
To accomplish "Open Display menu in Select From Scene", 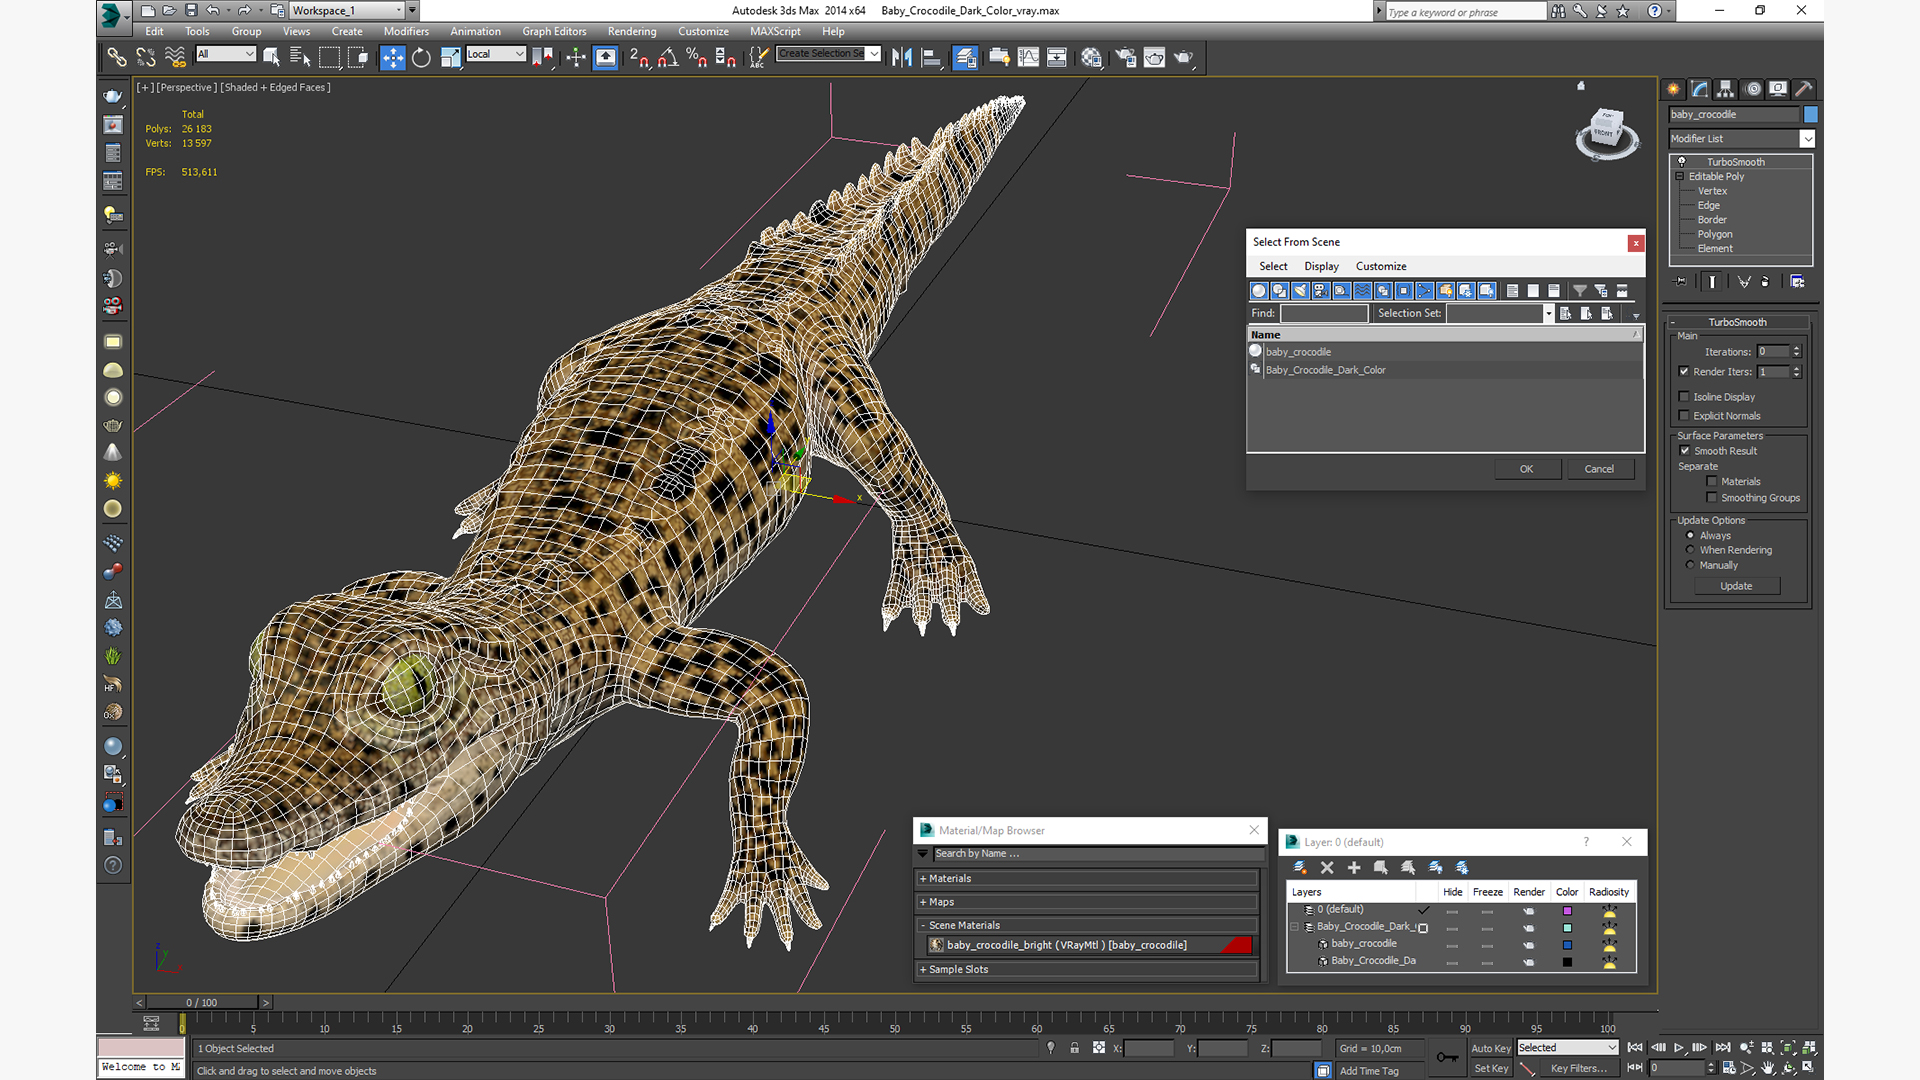I will coord(1321,266).
